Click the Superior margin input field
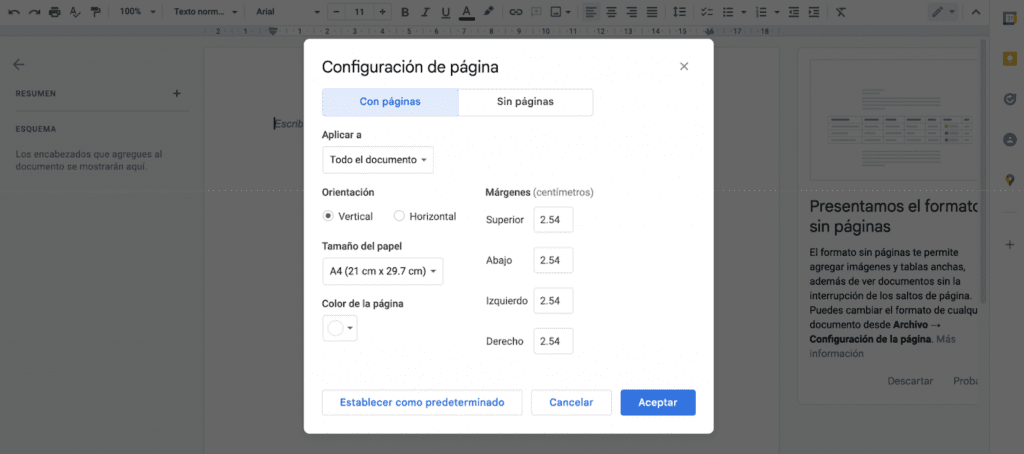This screenshot has width=1024, height=454. [553, 220]
